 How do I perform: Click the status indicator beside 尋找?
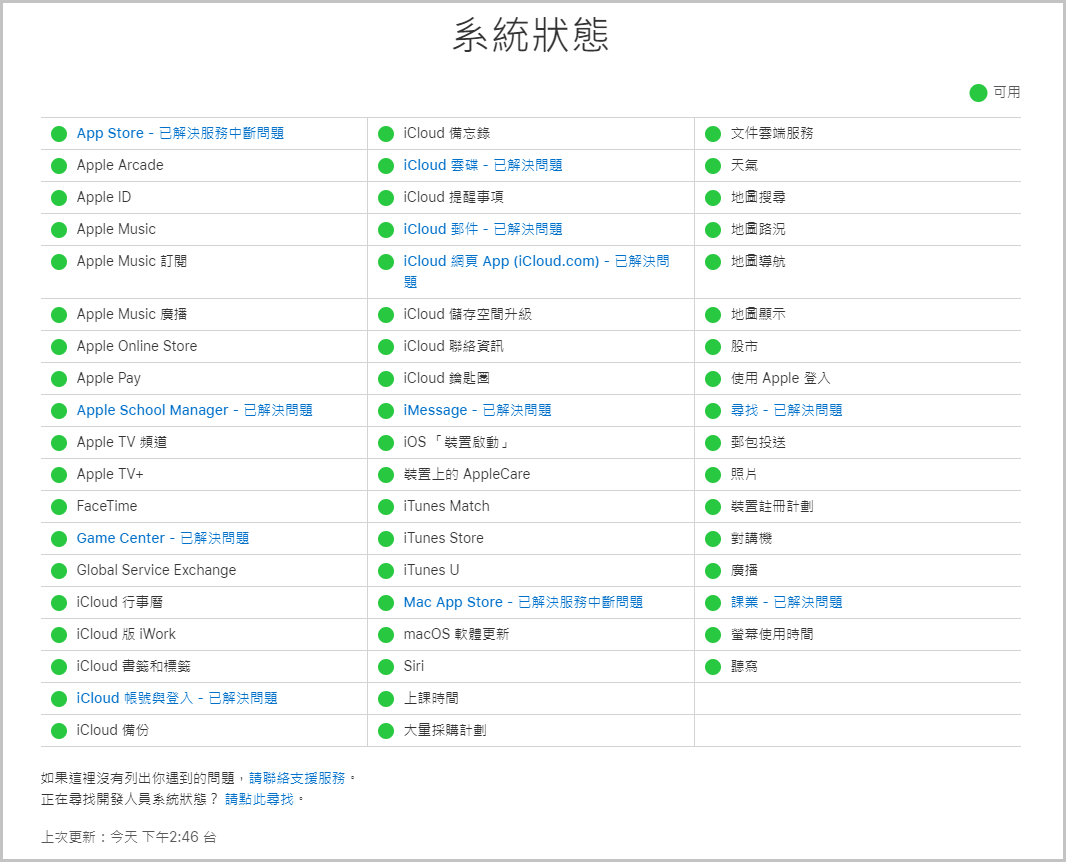coord(713,411)
